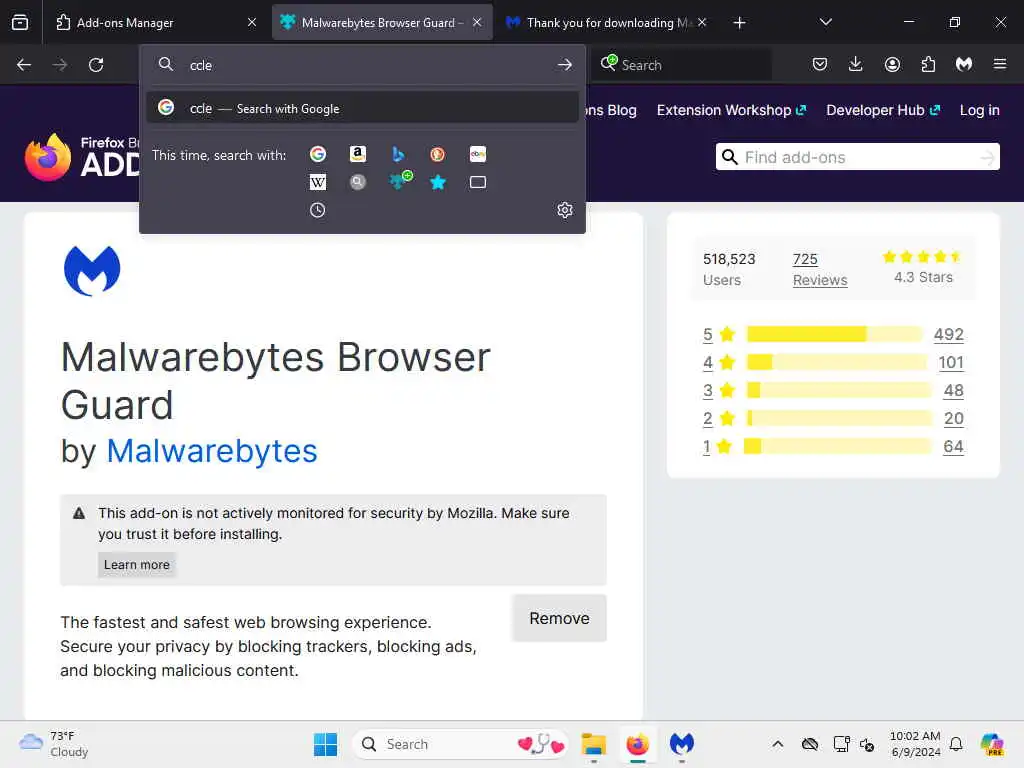
Task: Expand the list all tabs chevron
Action: (825, 22)
